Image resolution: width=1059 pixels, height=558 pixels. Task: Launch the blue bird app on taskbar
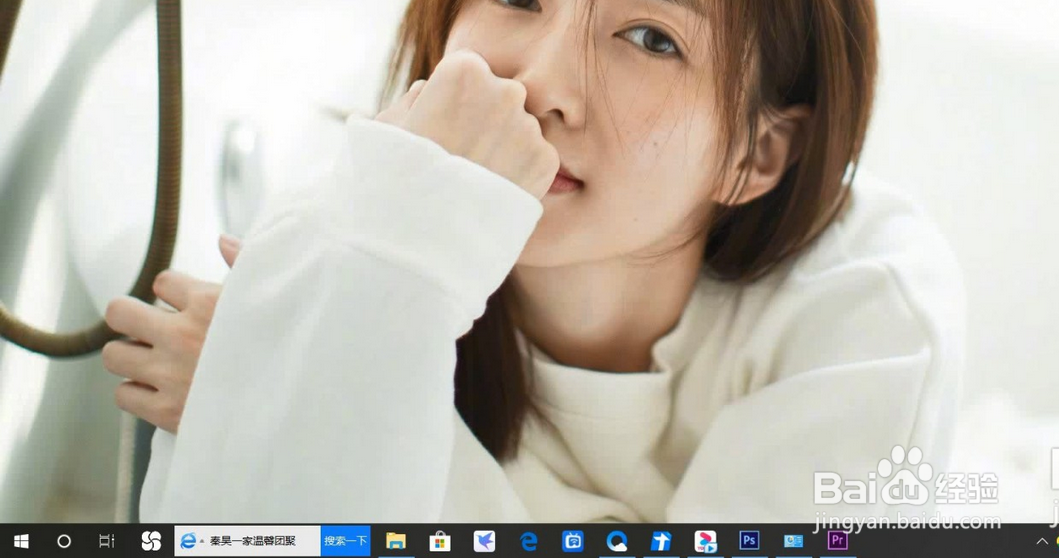click(x=484, y=541)
